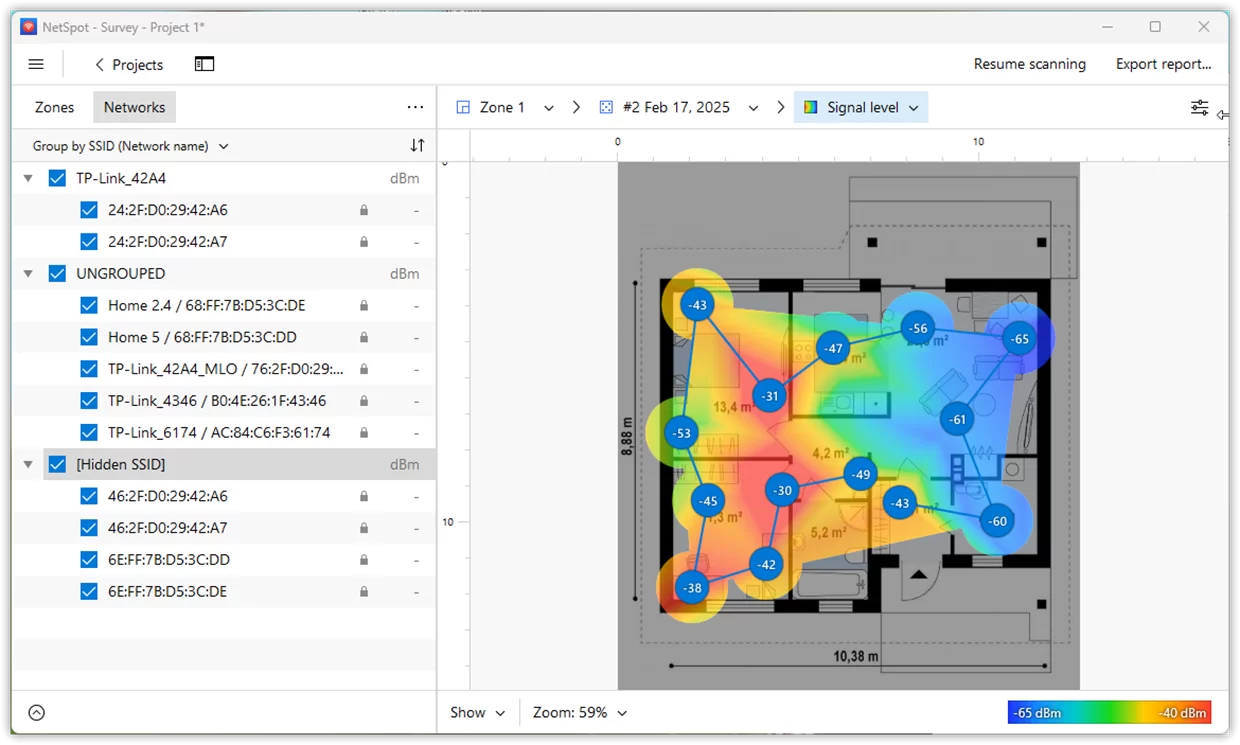
Task: Select the Home 5 / 68:FF:7B:D5:3C:DD row
Action: 225,337
